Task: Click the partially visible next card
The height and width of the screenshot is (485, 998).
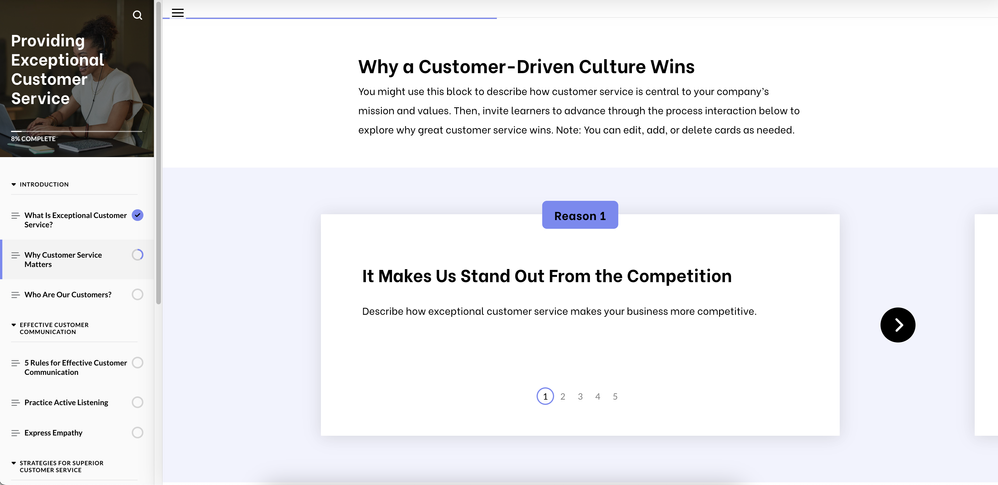Action: point(985,325)
